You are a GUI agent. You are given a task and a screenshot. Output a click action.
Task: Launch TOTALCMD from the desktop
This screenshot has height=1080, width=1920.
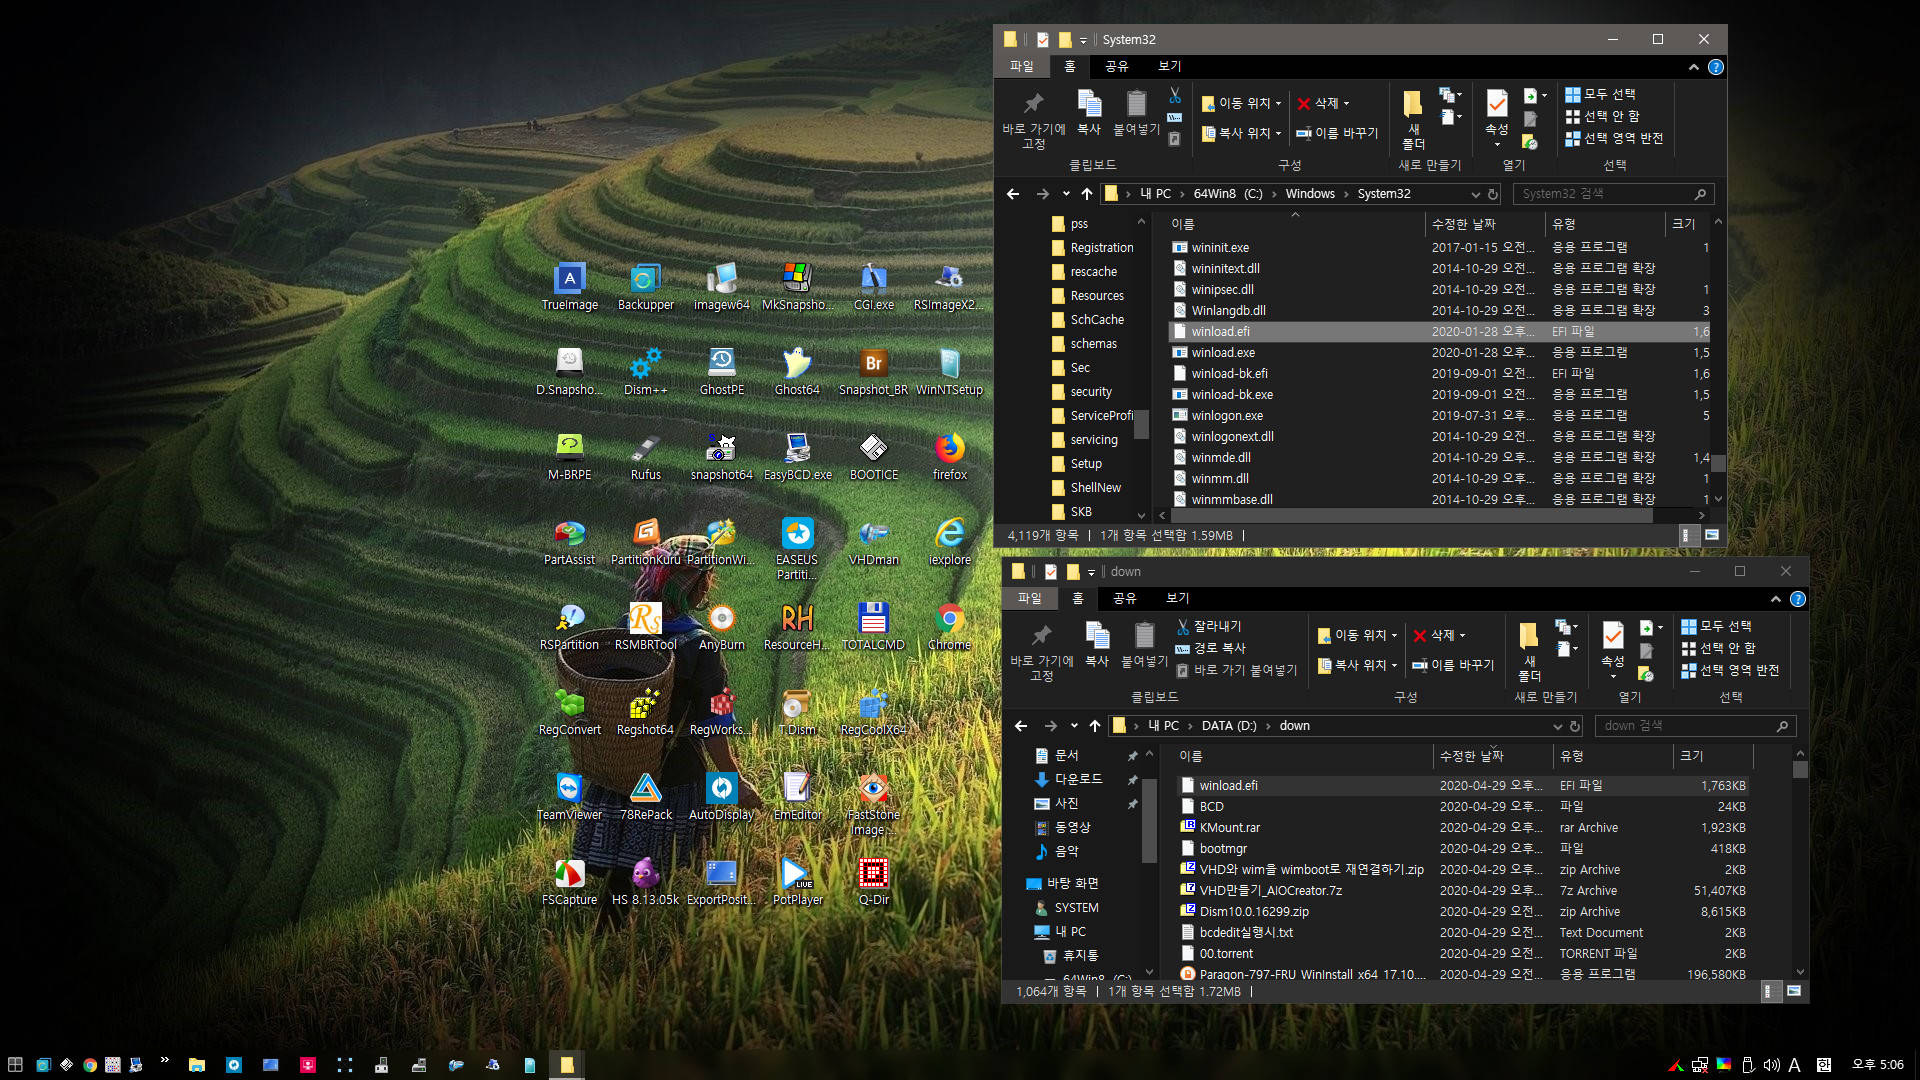tap(873, 627)
